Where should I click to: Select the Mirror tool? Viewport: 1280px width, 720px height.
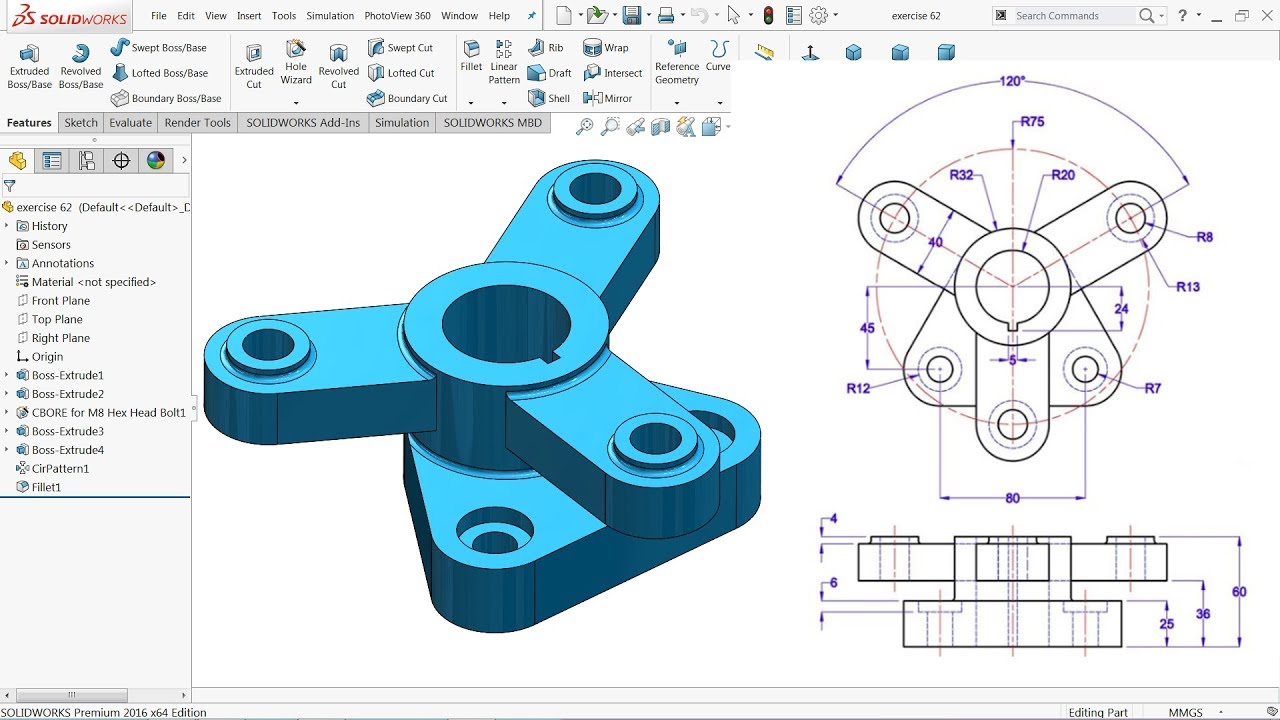click(x=607, y=98)
